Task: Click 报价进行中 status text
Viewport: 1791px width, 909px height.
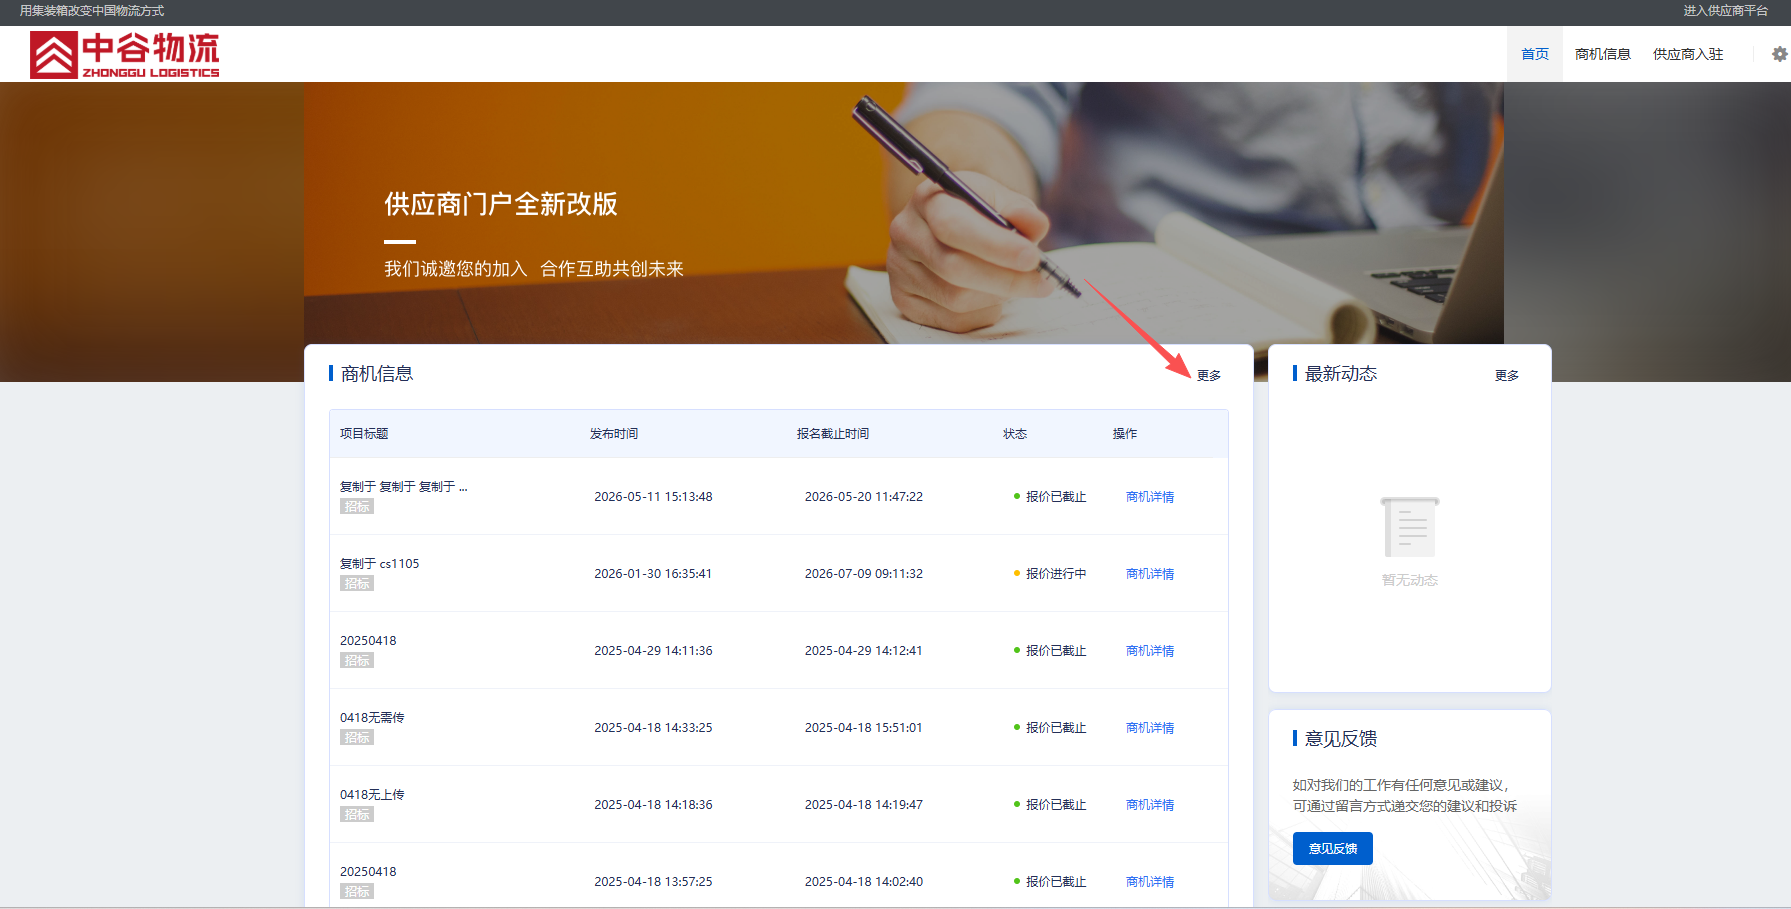Action: (x=1056, y=574)
